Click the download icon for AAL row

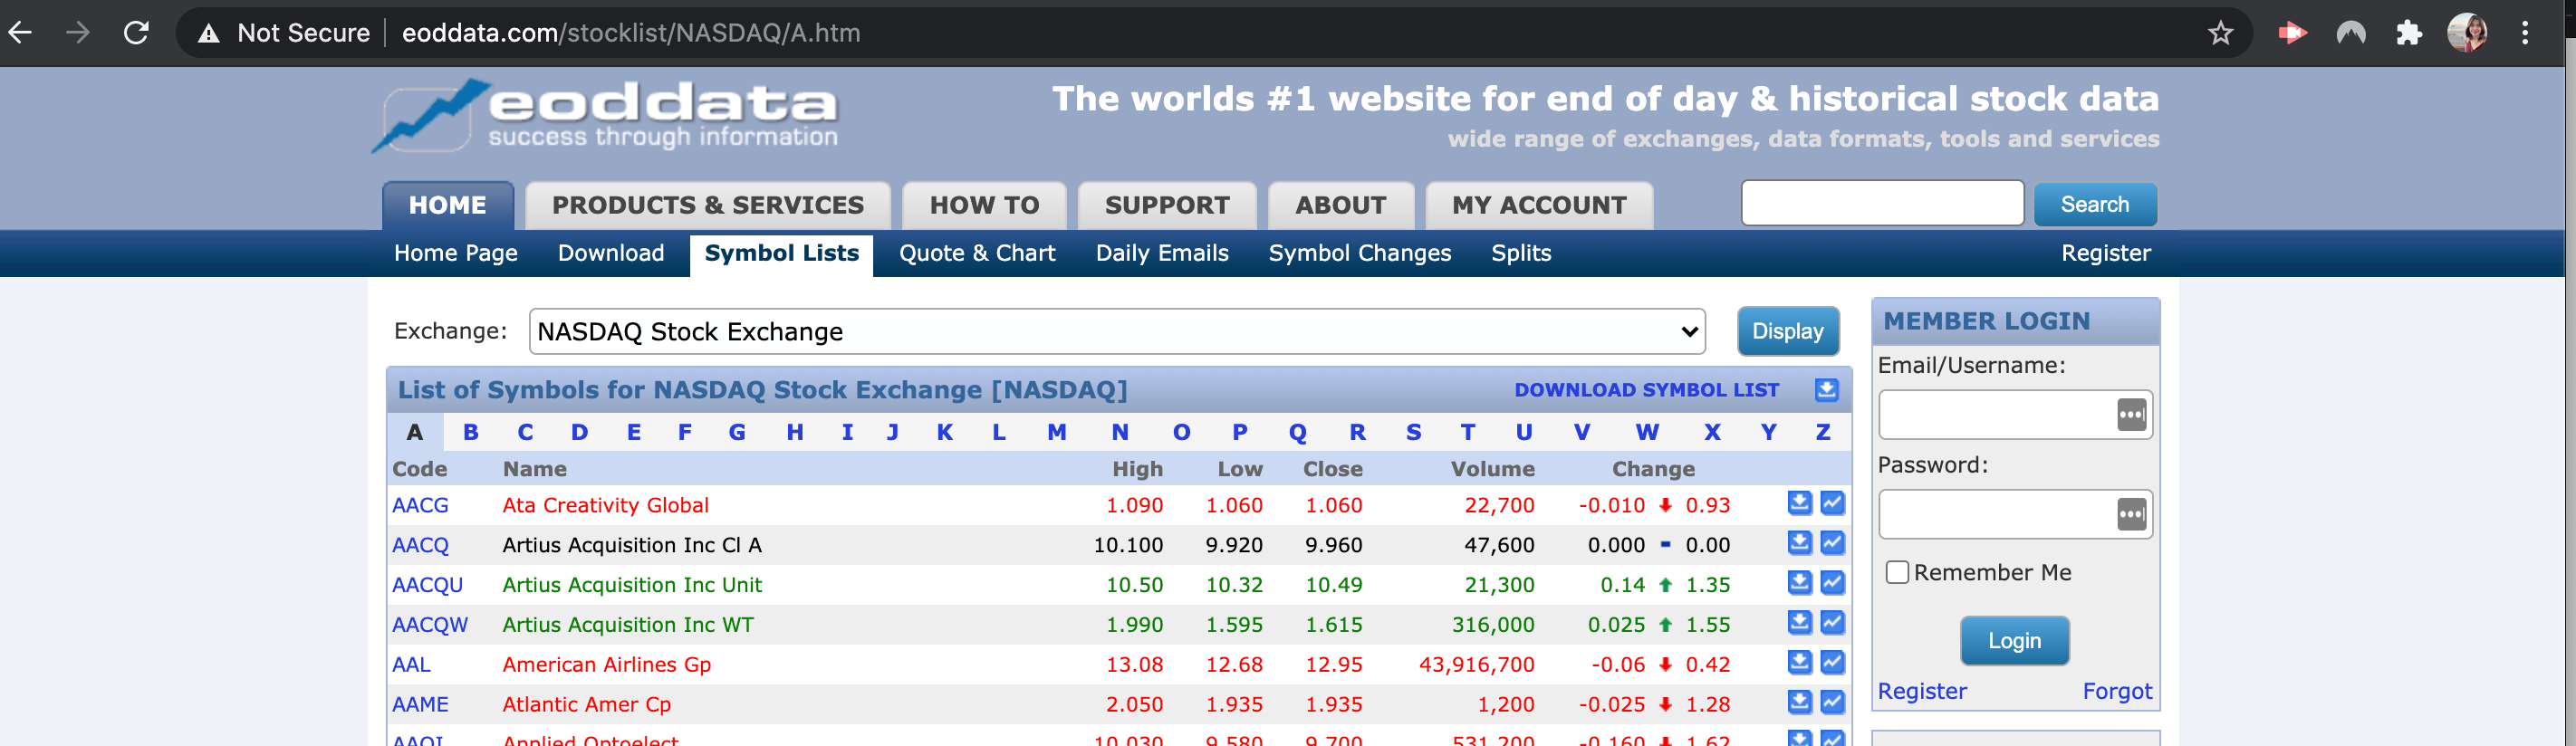coord(1799,663)
